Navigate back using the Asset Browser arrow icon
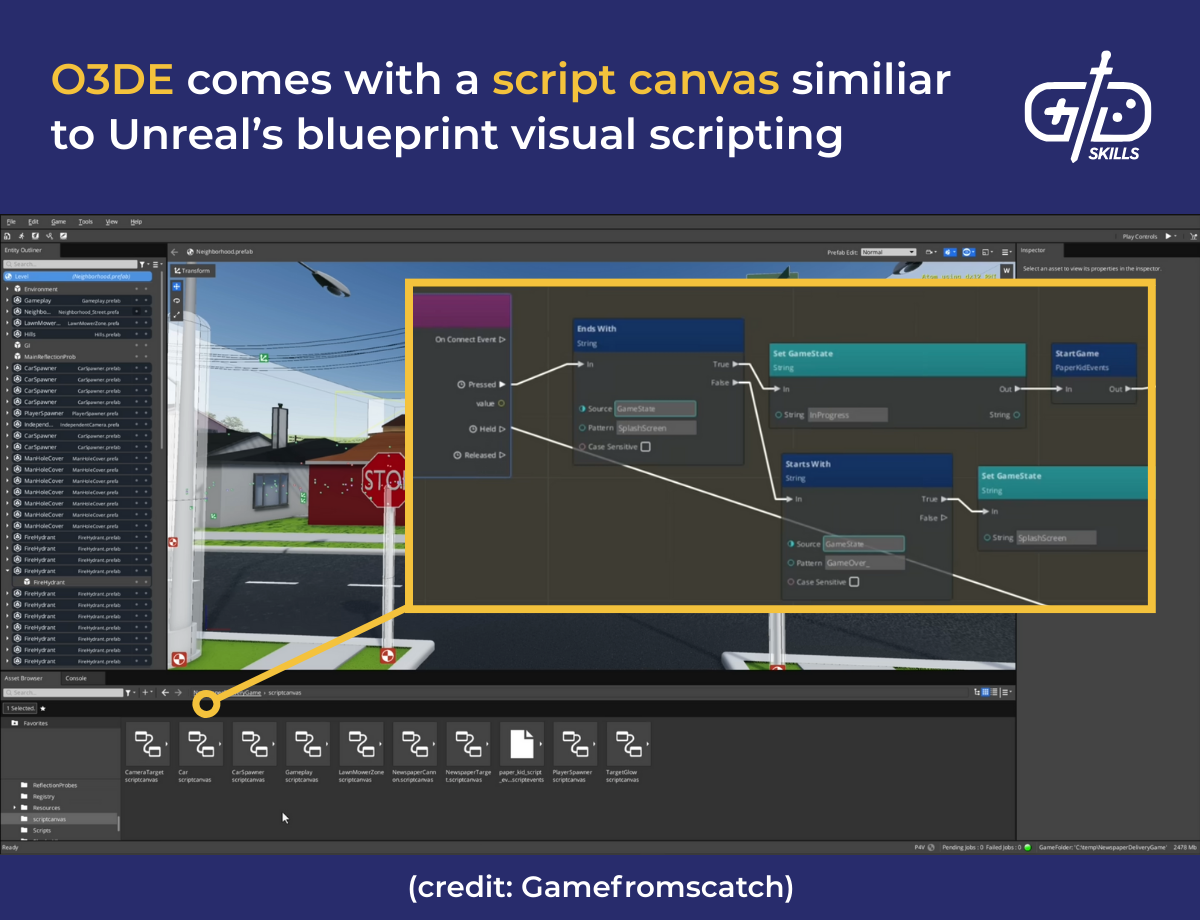Image resolution: width=1200 pixels, height=920 pixels. pyautogui.click(x=164, y=692)
